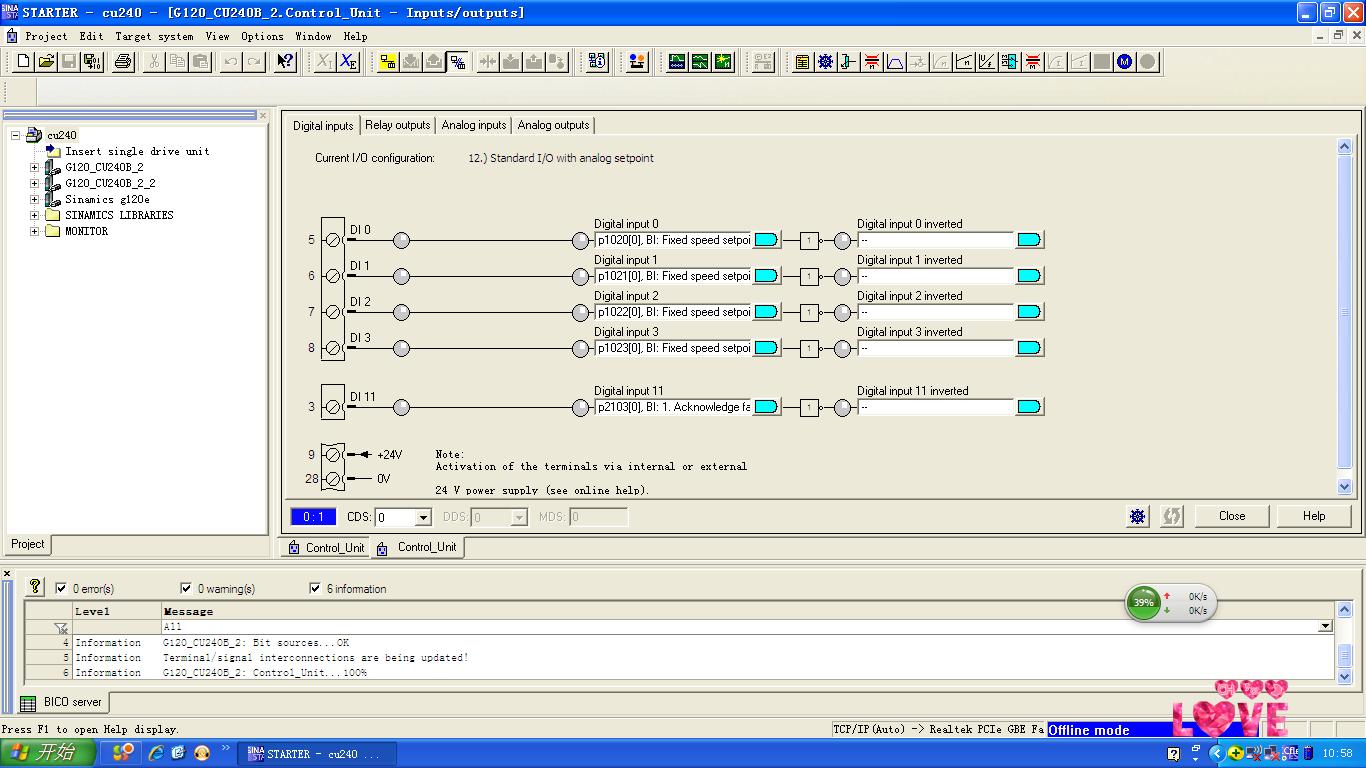Open the Options menu
This screenshot has width=1366, height=768.
pos(262,36)
